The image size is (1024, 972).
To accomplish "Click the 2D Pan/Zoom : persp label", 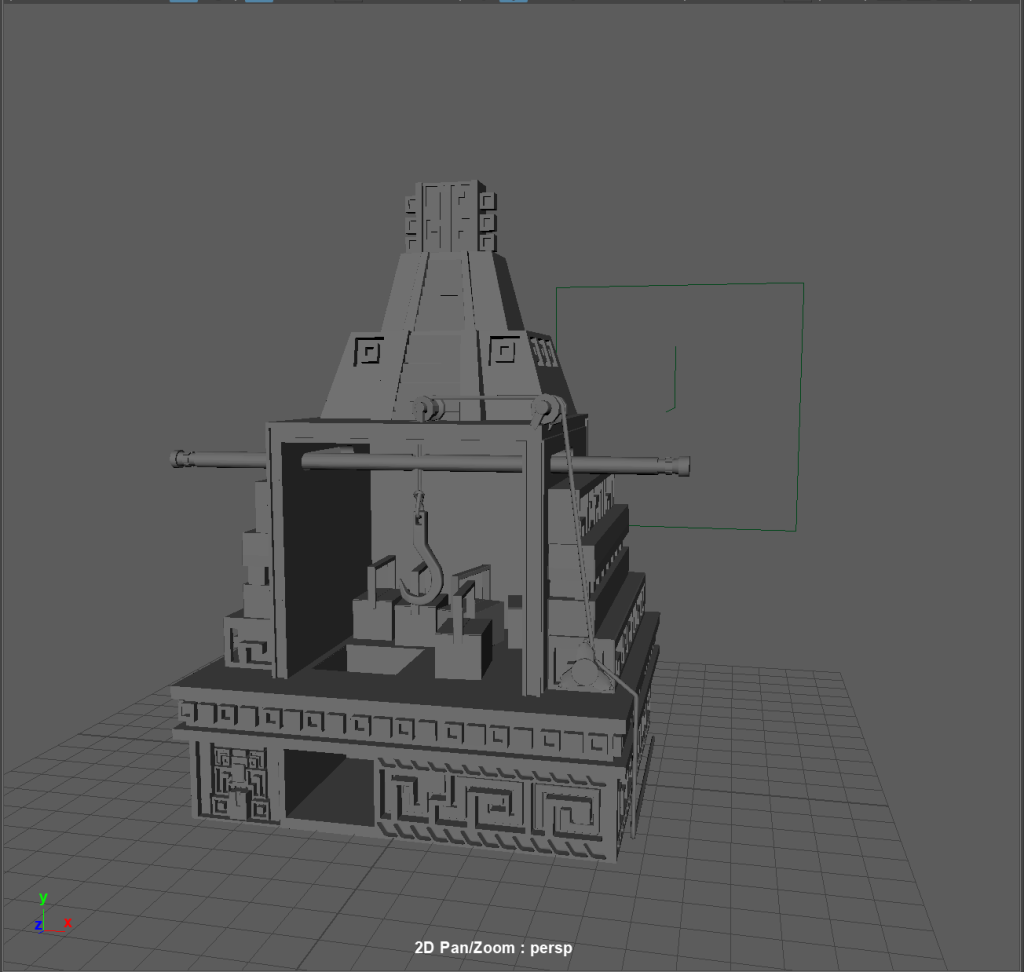I will (493, 947).
